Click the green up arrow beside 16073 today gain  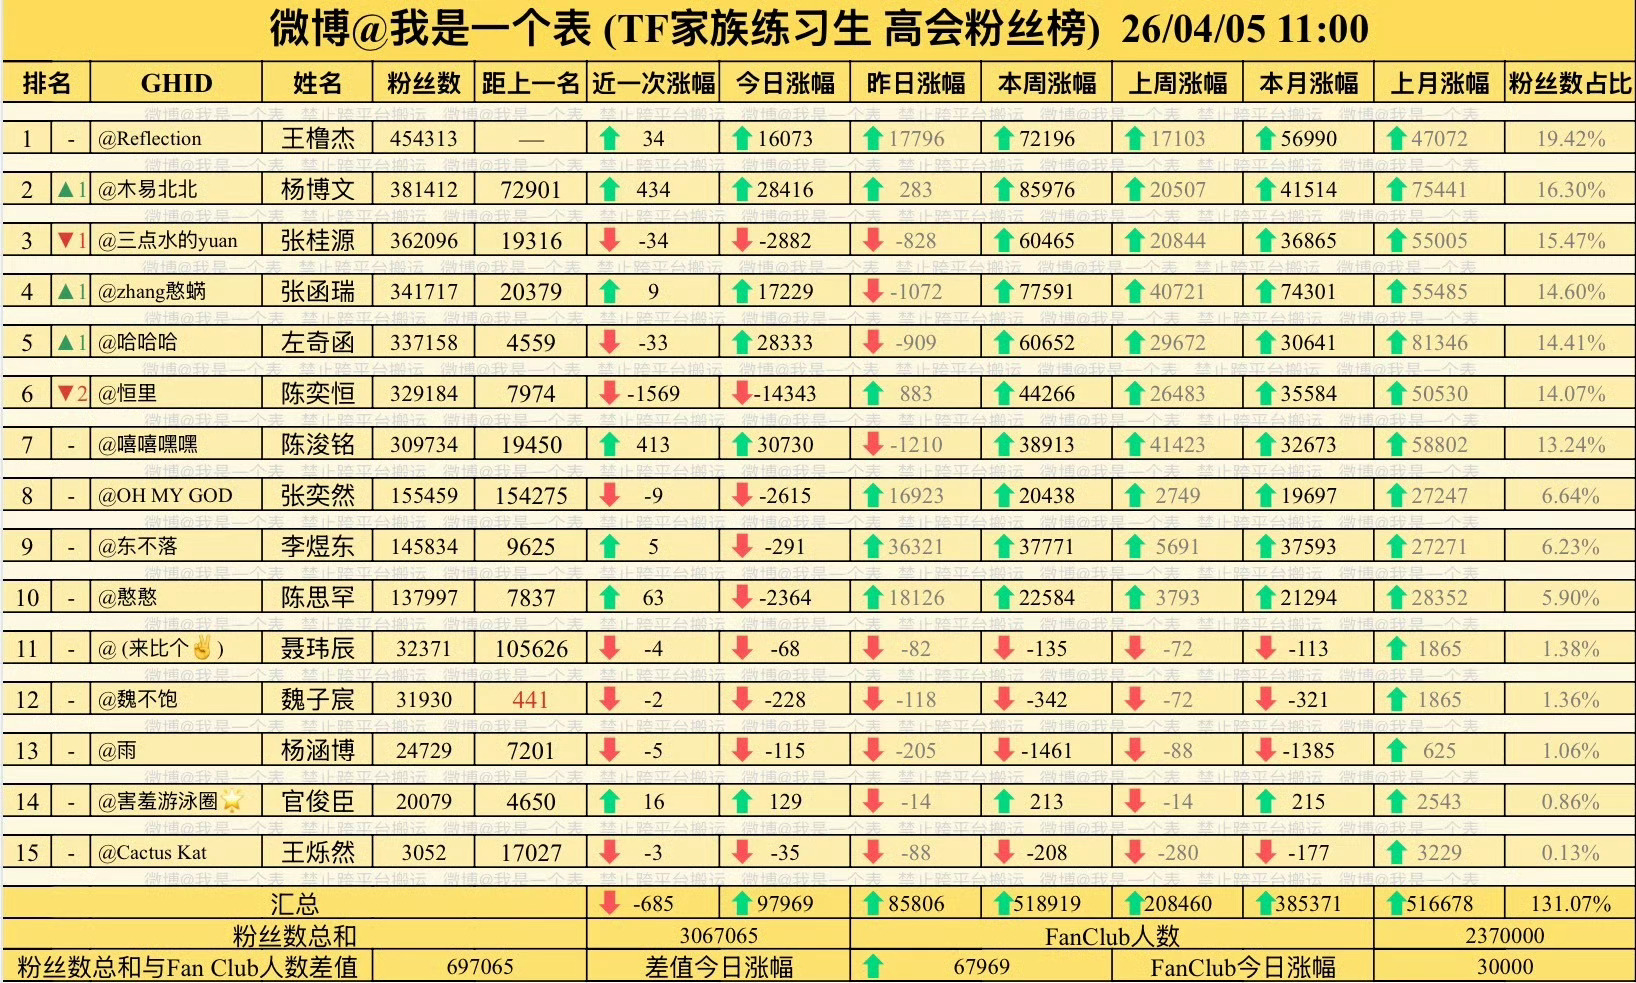[741, 137]
